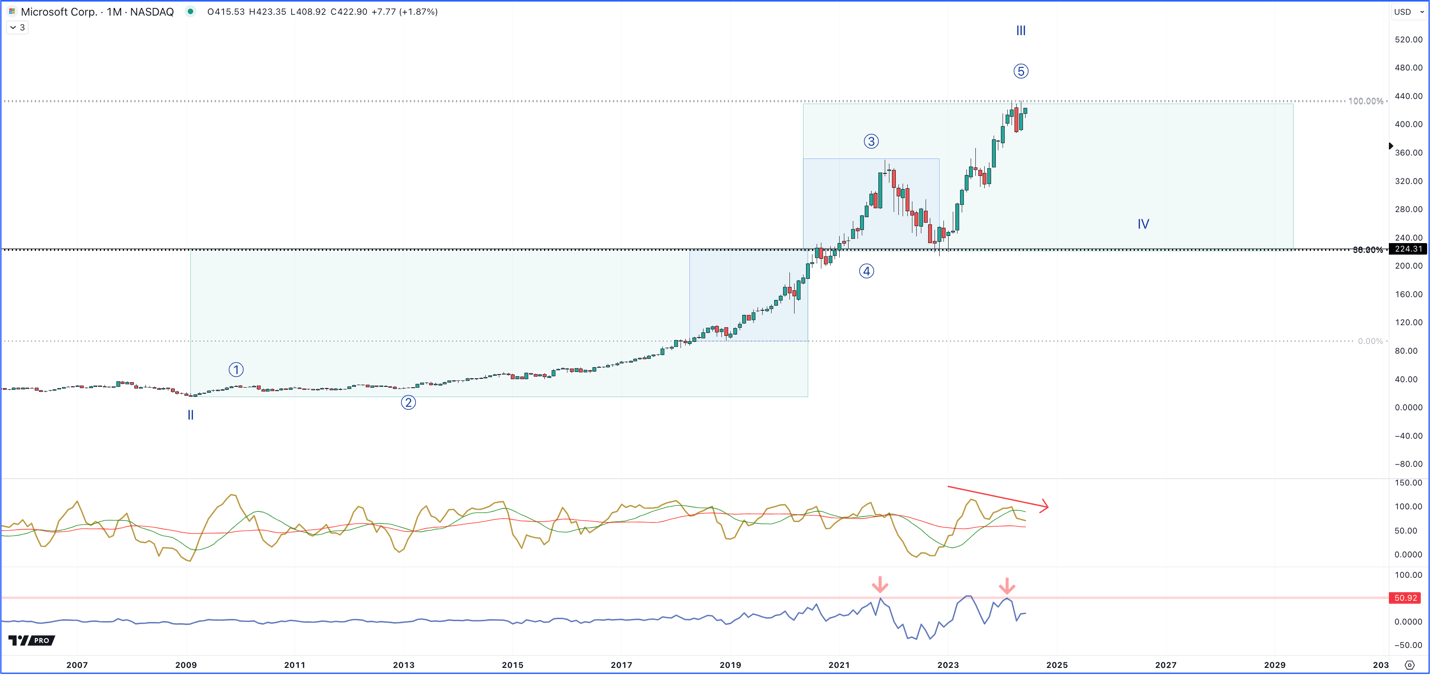
Task: Click the TradingView PRO logo
Action: point(31,640)
